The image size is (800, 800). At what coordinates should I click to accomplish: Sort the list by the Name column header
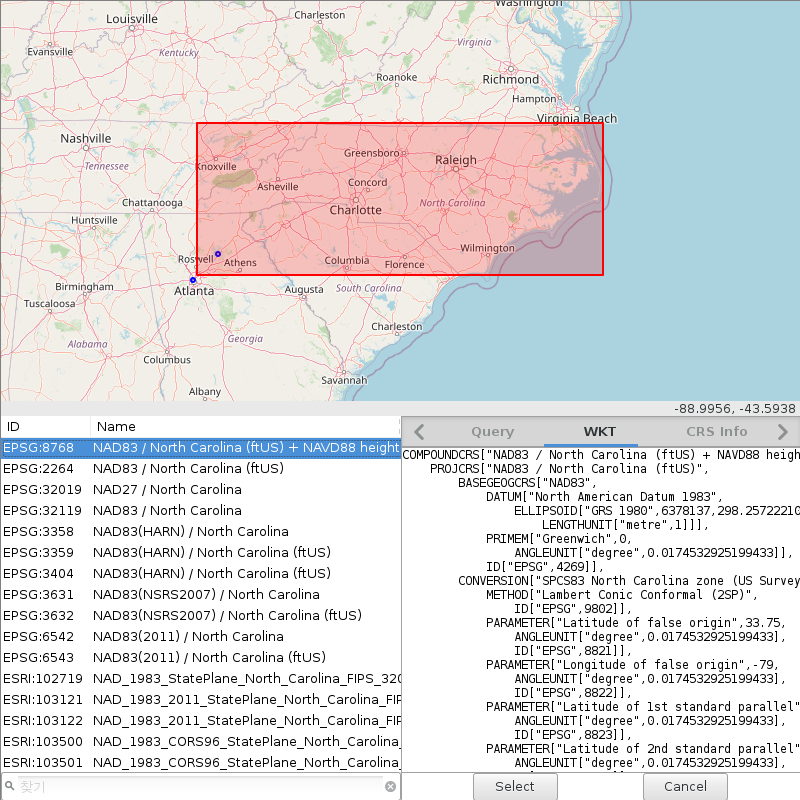[245, 426]
